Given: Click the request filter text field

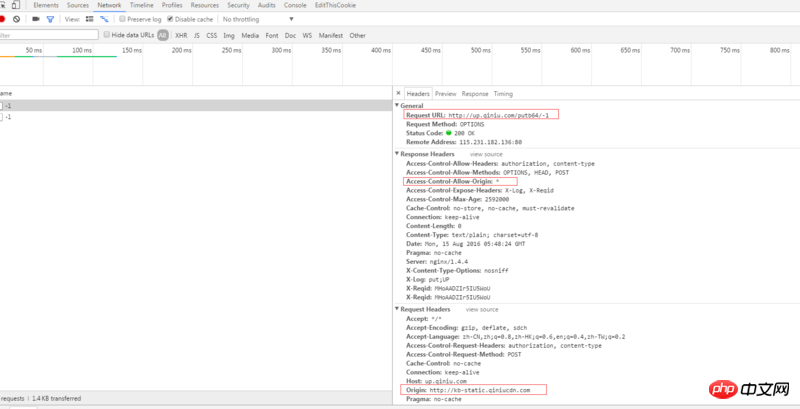Looking at the screenshot, I should [49, 35].
